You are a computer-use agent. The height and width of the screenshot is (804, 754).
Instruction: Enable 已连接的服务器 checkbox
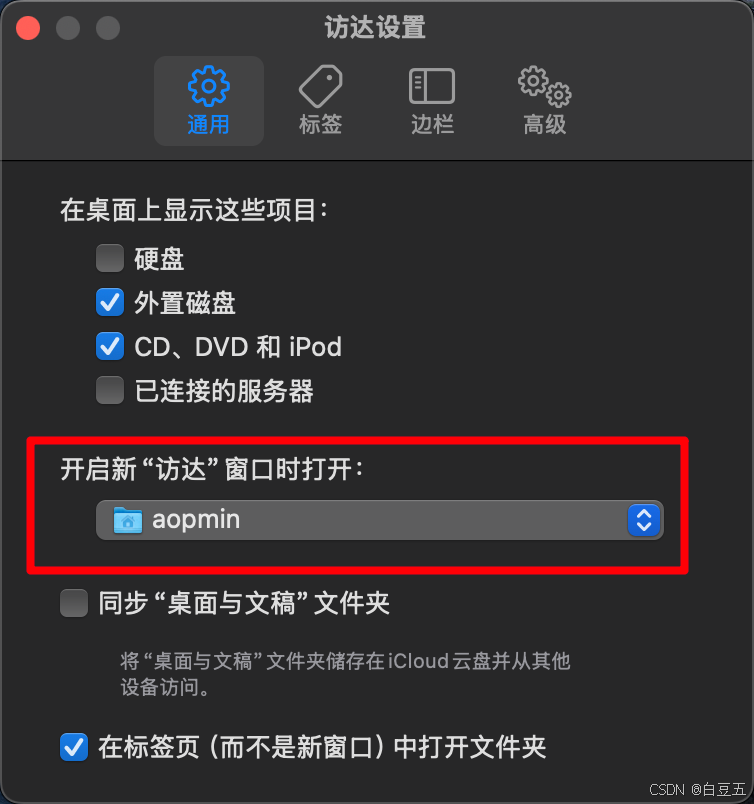pos(110,390)
